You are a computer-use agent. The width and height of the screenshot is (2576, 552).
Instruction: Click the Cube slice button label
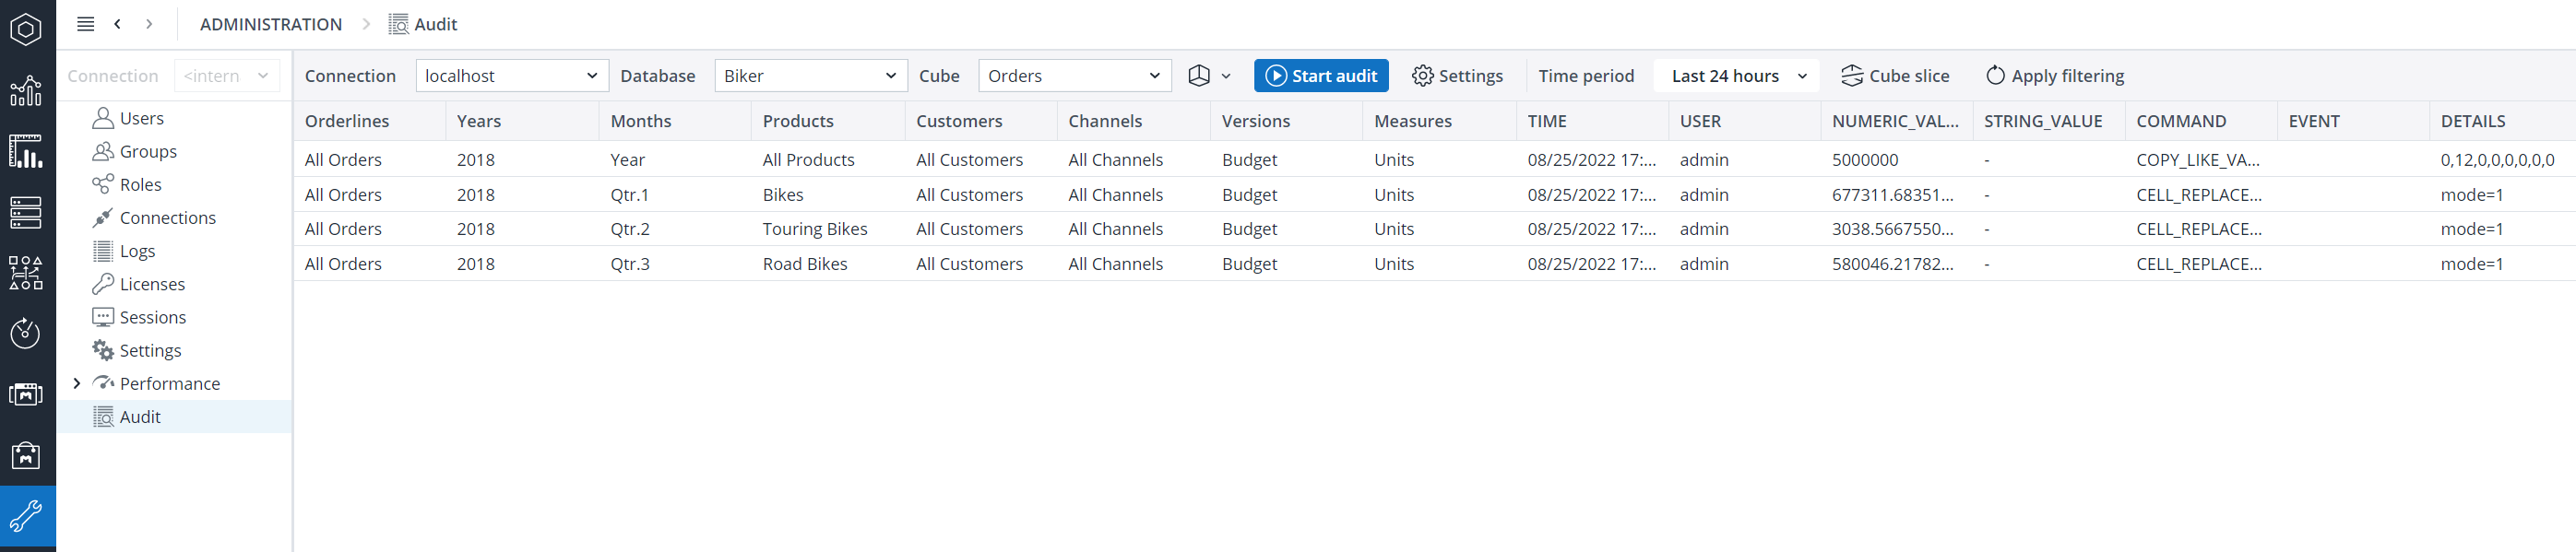(1909, 76)
